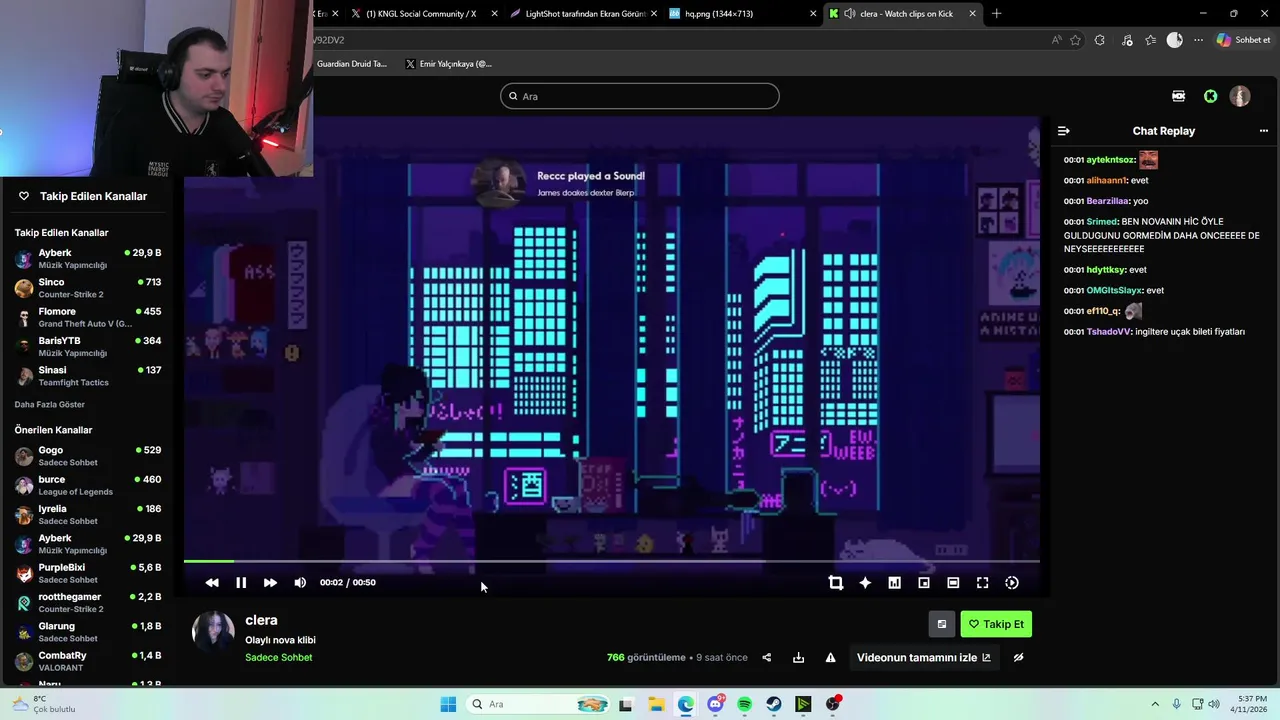The height and width of the screenshot is (720, 1280).
Task: Enable picture-in-picture mini player mode
Action: pos(924,583)
